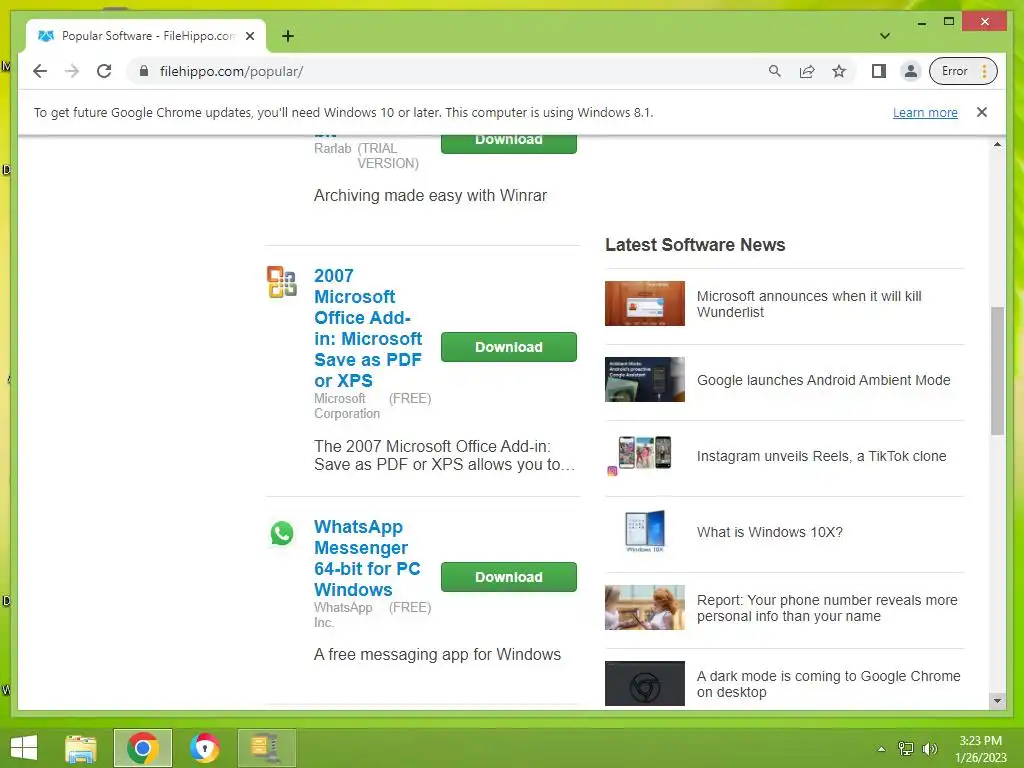Image resolution: width=1024 pixels, height=768 pixels.
Task: Click the page scrollbar down arrow
Action: 997,701
